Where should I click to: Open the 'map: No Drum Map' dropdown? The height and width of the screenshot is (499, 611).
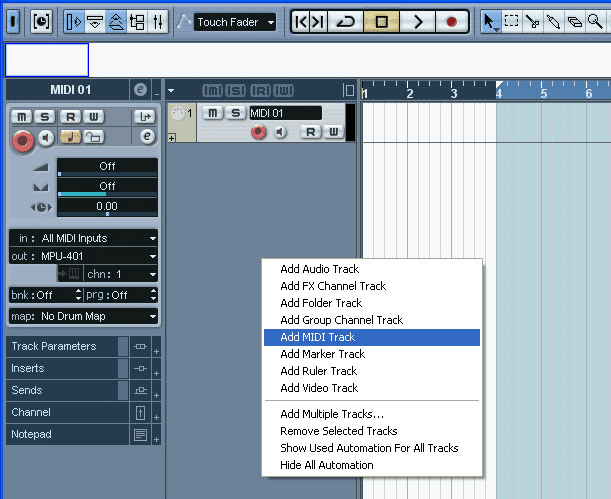tap(83, 316)
